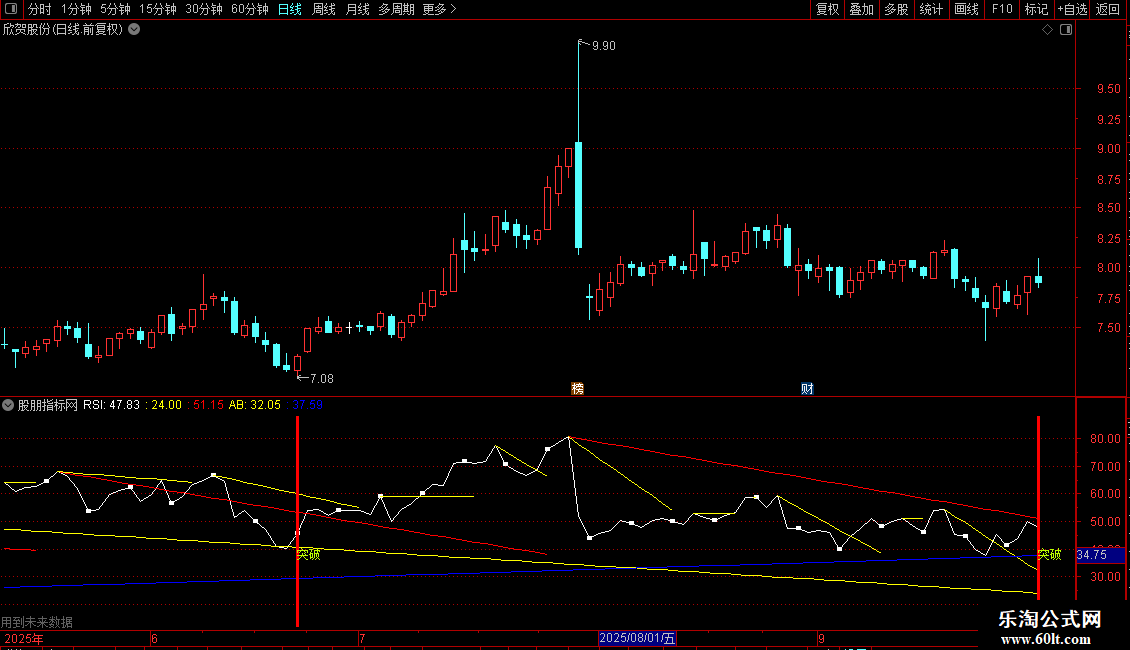Click month 7 on the time axis

click(x=362, y=638)
